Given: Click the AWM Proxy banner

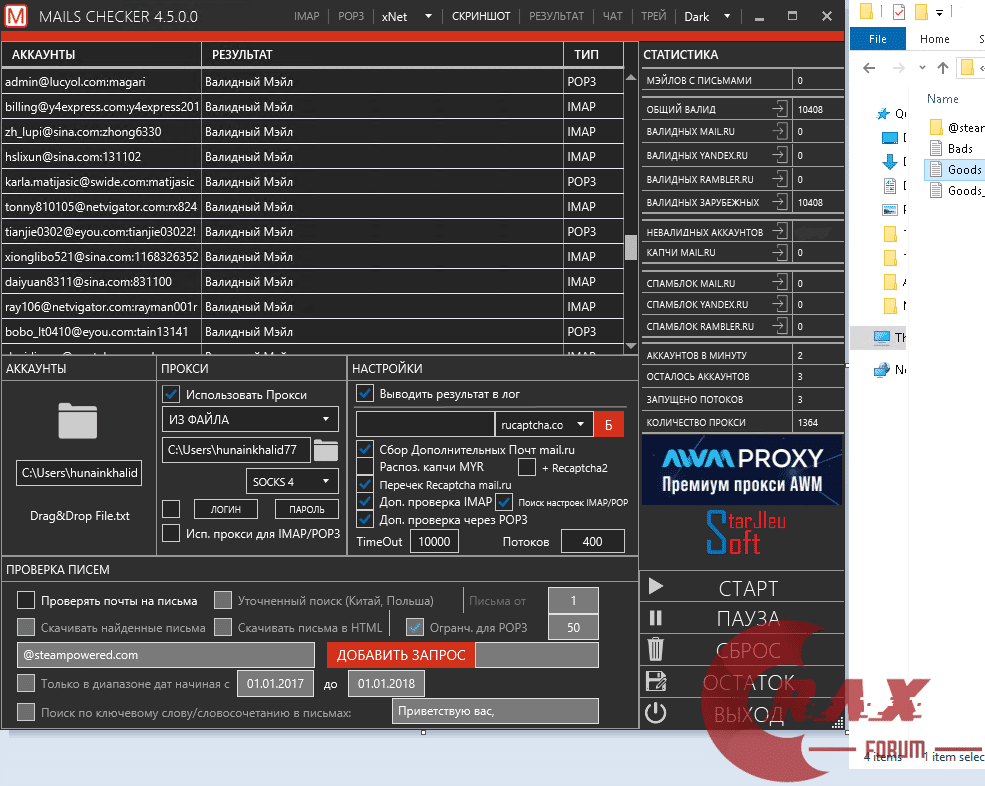Looking at the screenshot, I should [x=742, y=470].
